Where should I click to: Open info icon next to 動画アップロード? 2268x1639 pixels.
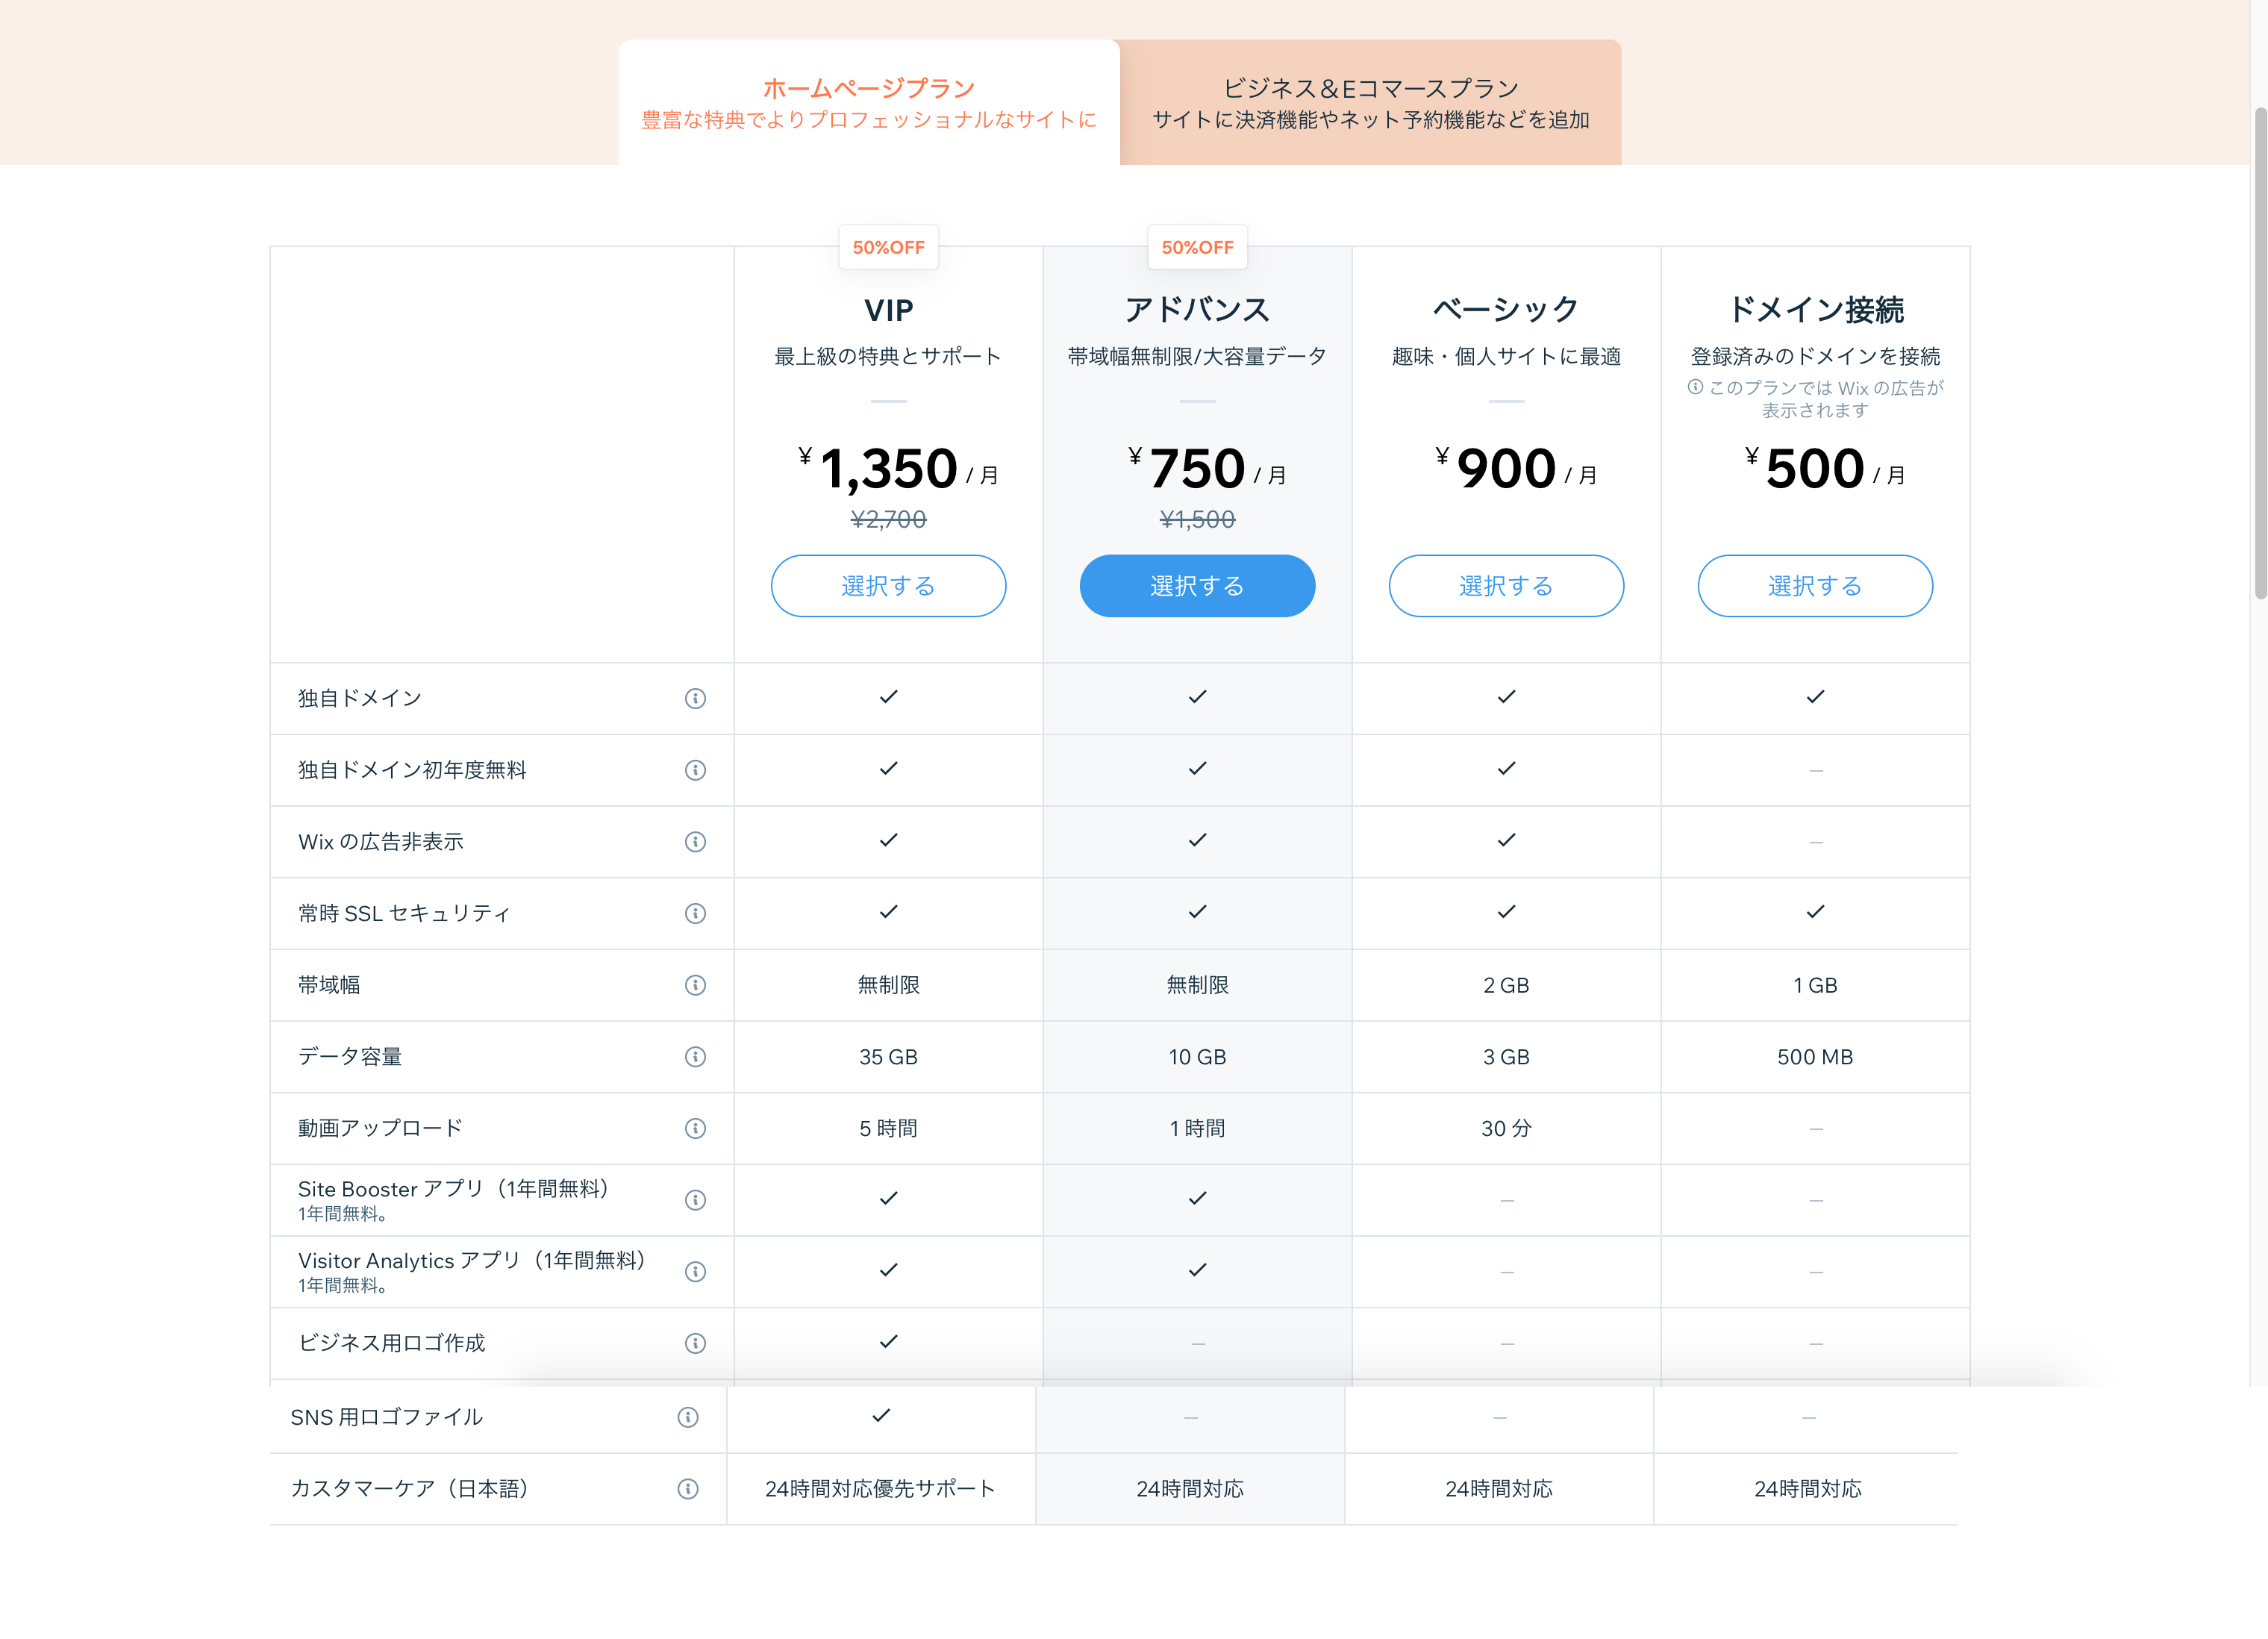(695, 1128)
